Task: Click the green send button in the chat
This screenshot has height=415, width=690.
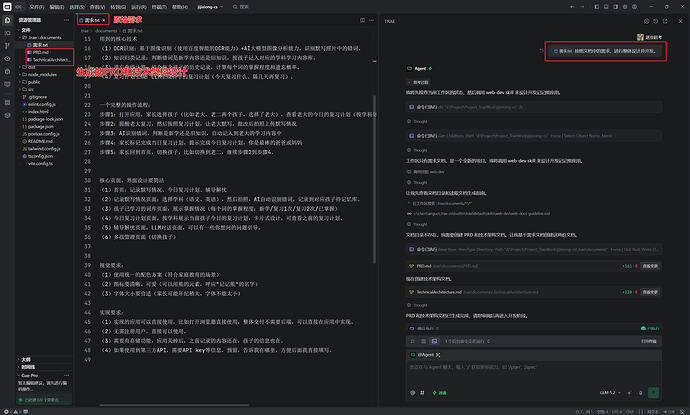Action: point(653,393)
